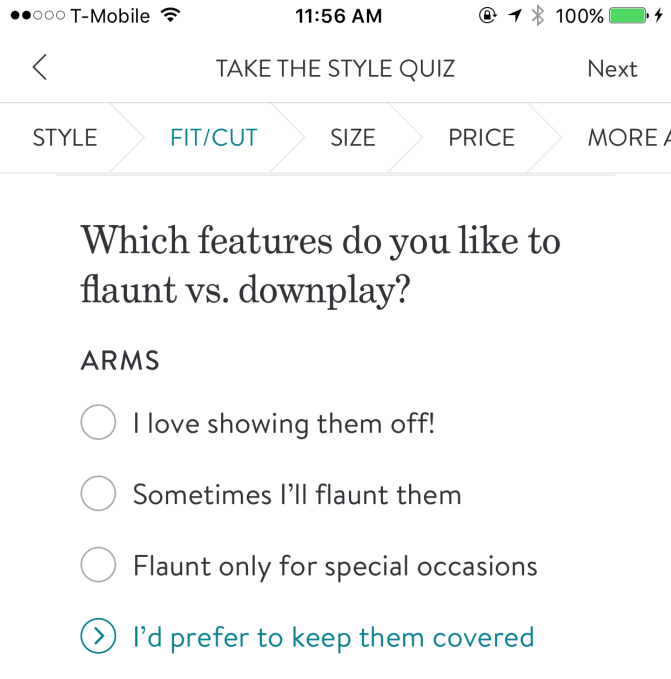The width and height of the screenshot is (671, 679).
Task: Switch to the PRICE tab
Action: pyautogui.click(x=481, y=138)
